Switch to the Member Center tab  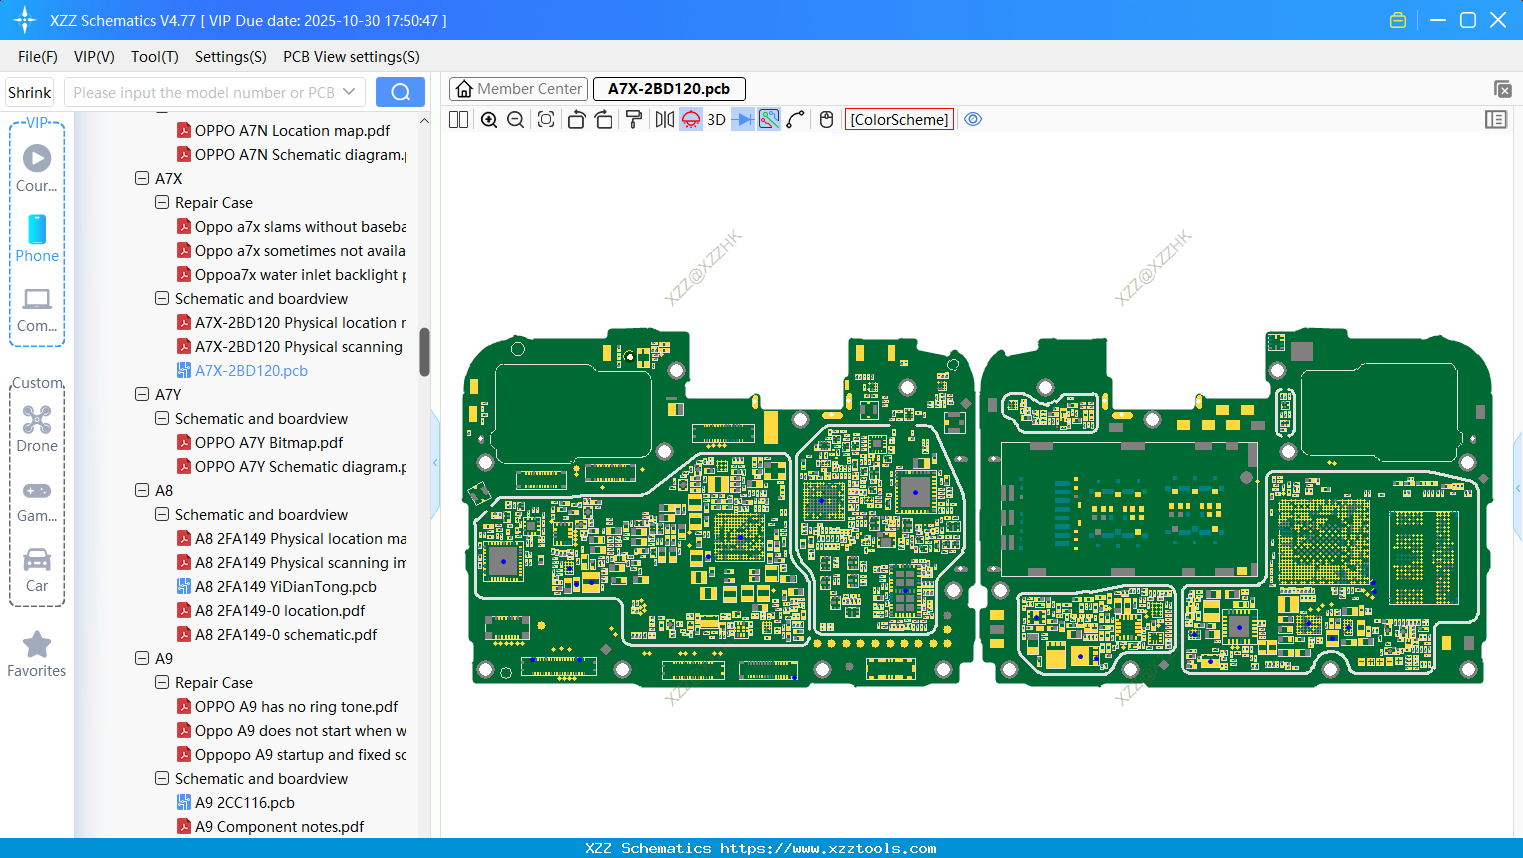[519, 89]
